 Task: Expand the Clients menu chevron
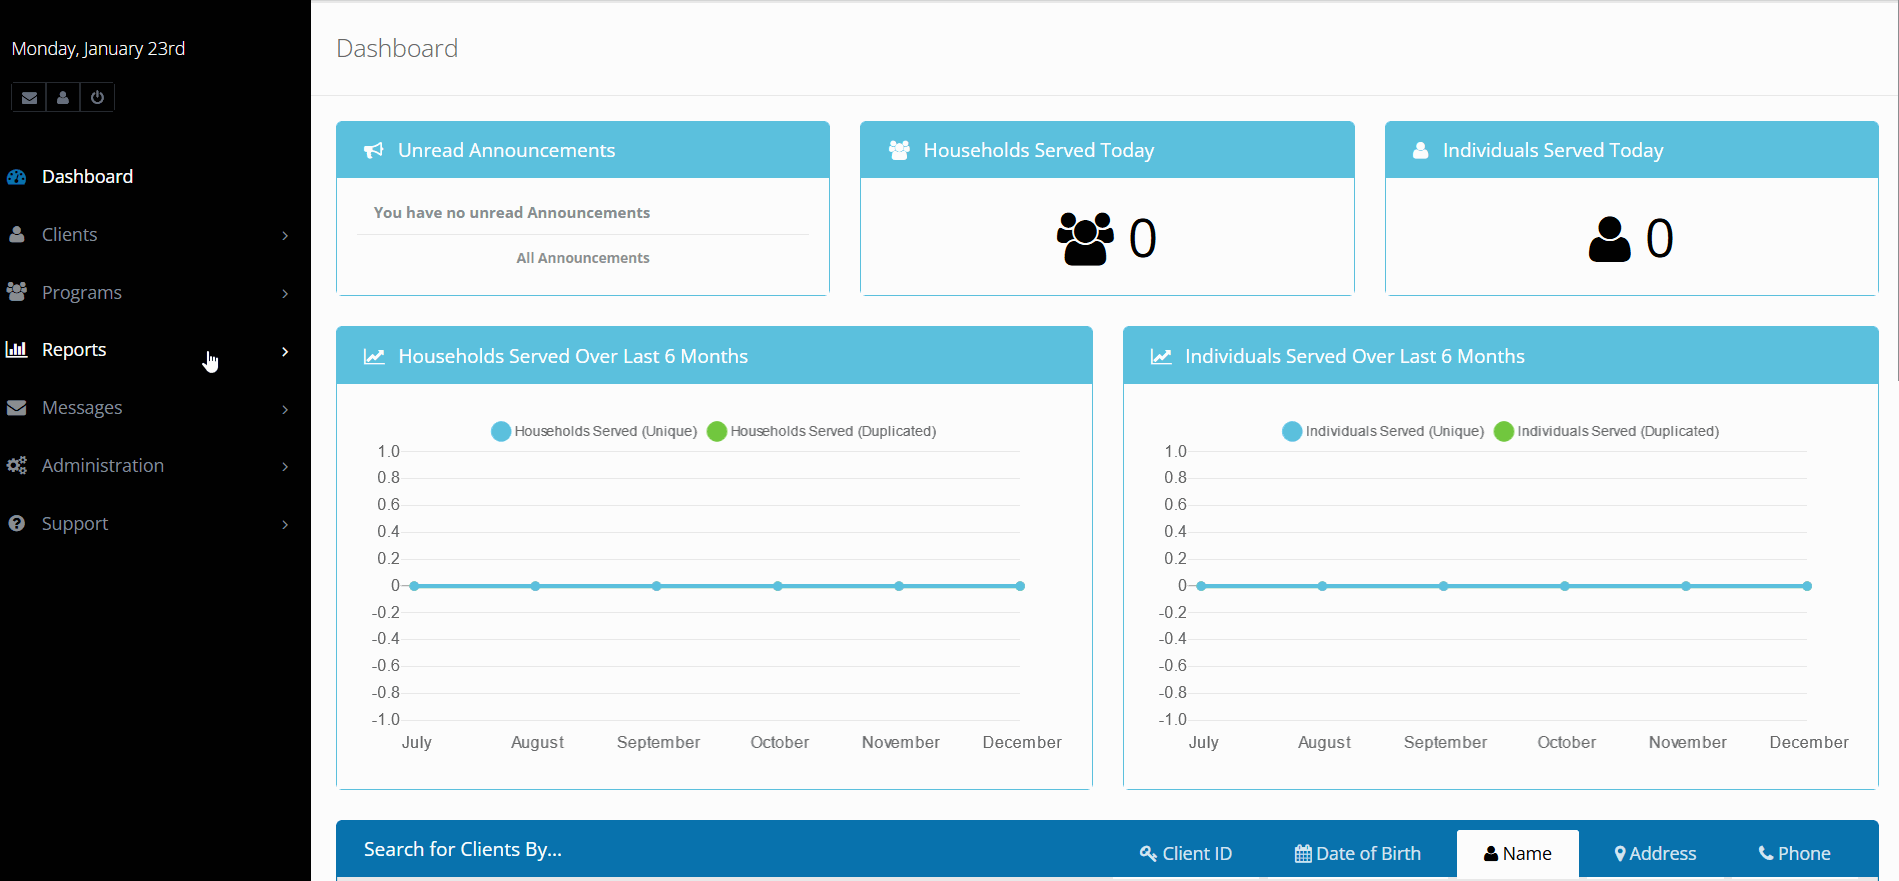(x=285, y=236)
